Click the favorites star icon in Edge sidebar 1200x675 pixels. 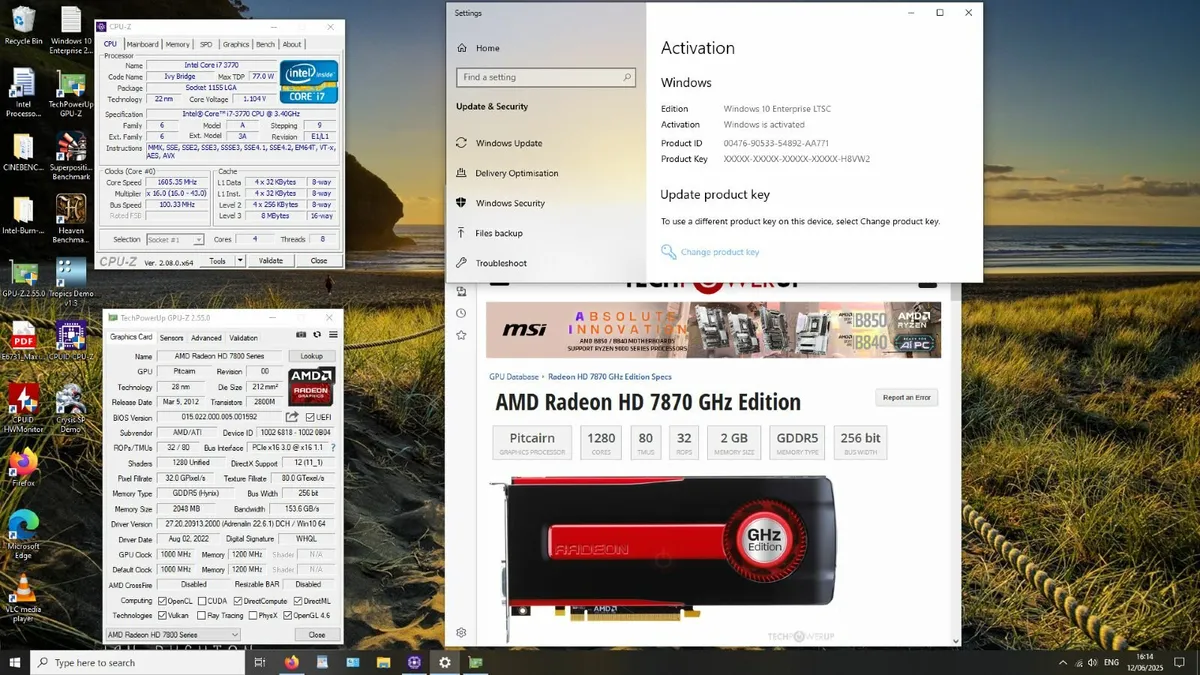click(461, 335)
